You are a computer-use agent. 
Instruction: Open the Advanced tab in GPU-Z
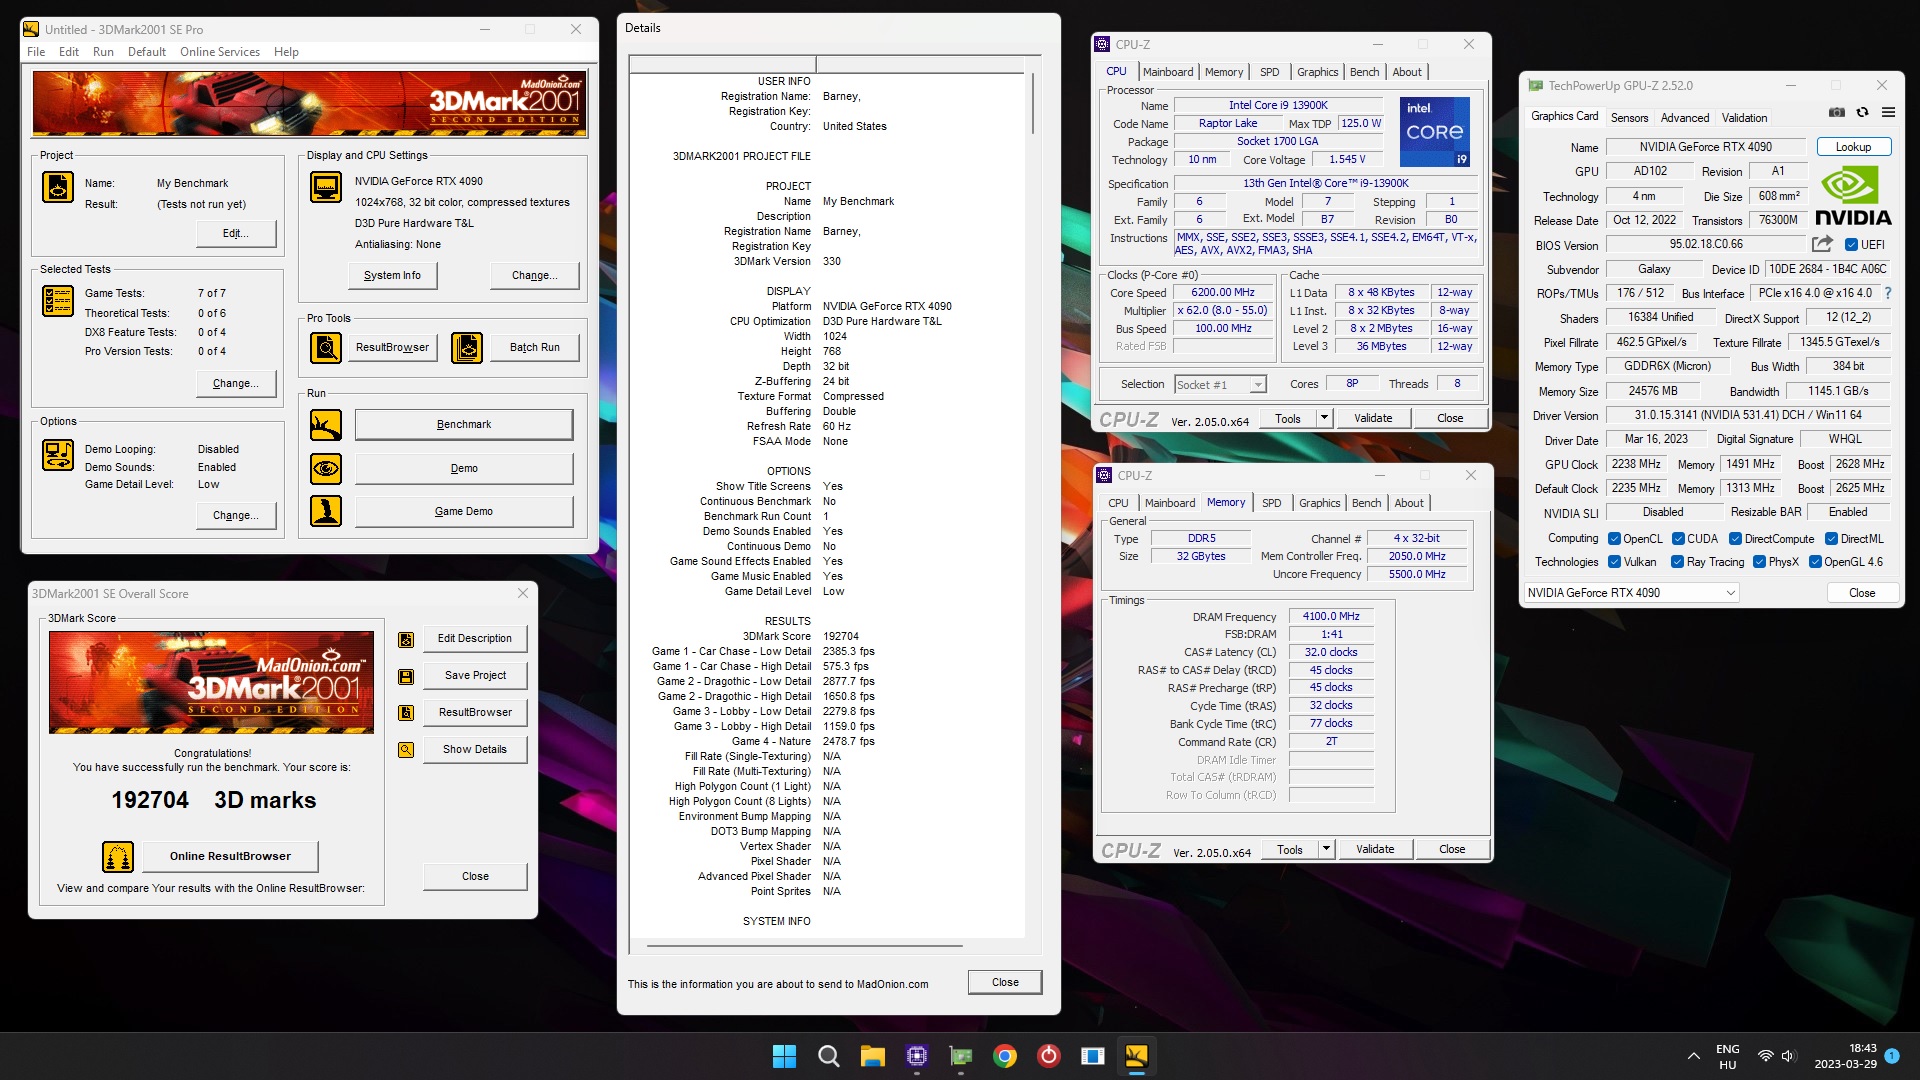click(x=1685, y=118)
